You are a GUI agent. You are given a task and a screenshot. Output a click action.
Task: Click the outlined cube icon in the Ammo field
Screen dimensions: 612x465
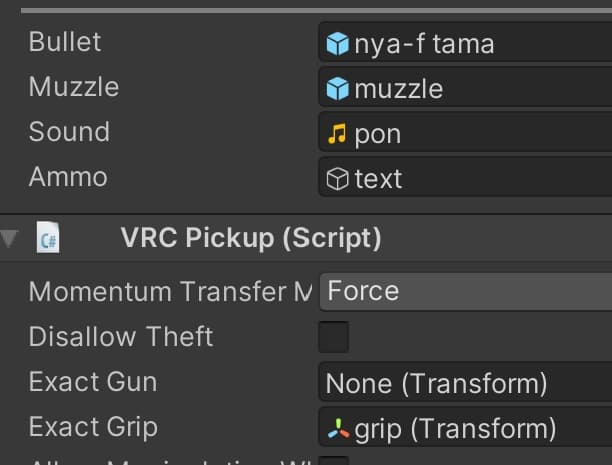point(338,179)
